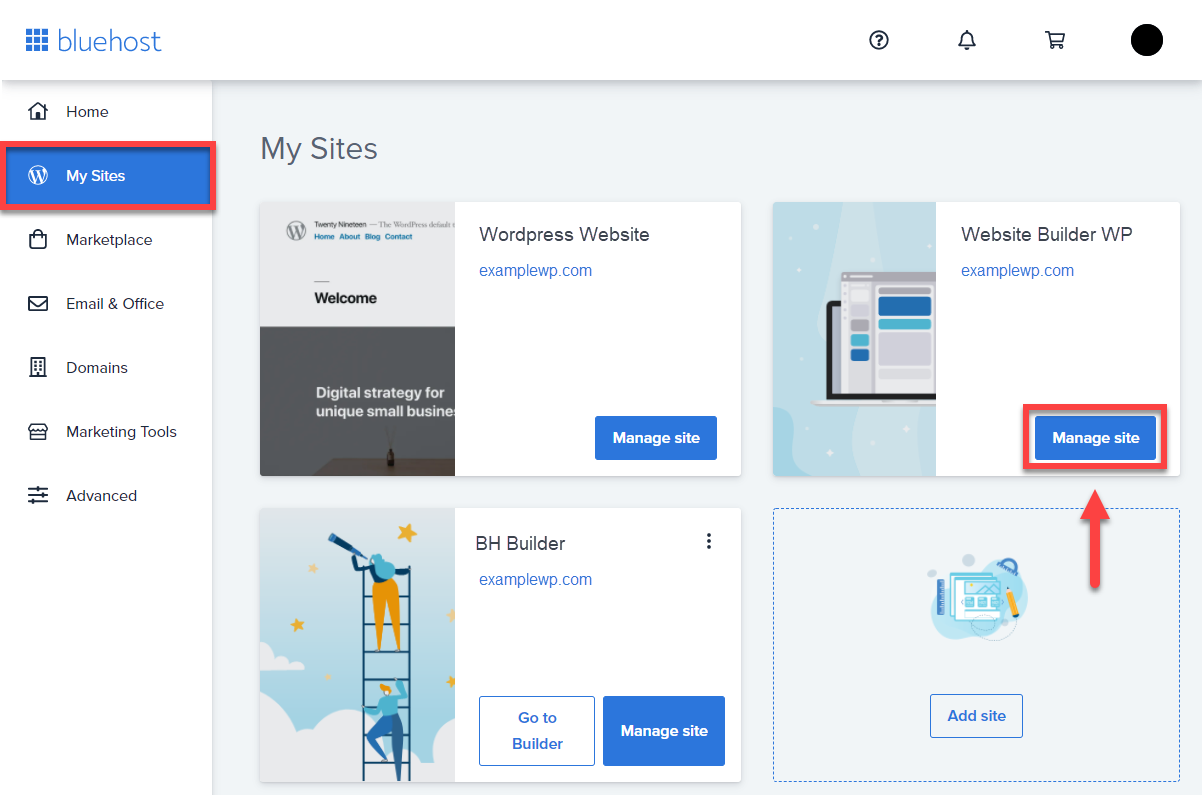Click the BH Builder ladder illustration thumbnail
The image size is (1202, 795).
[x=357, y=645]
